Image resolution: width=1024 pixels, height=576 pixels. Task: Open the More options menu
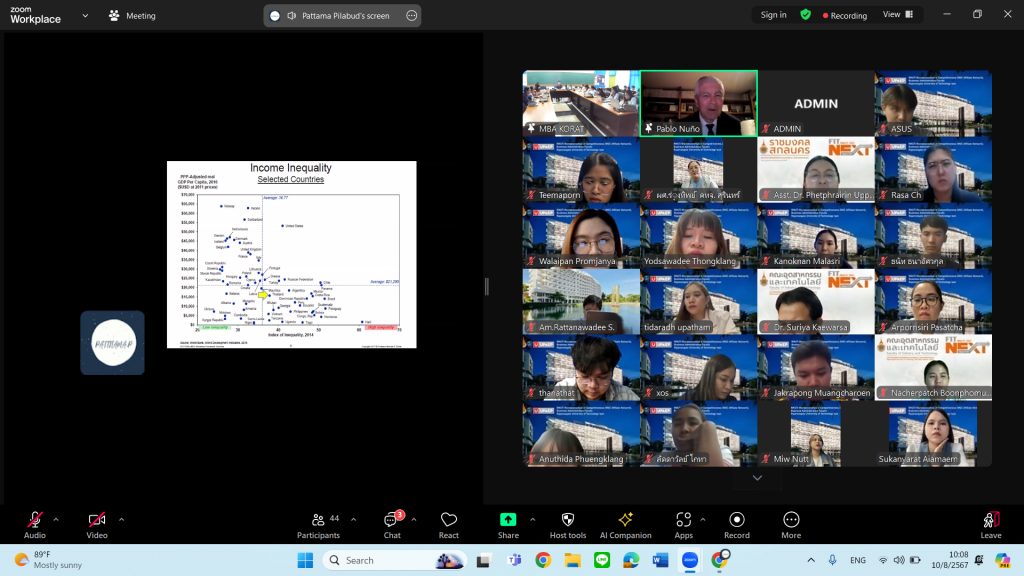(791, 520)
